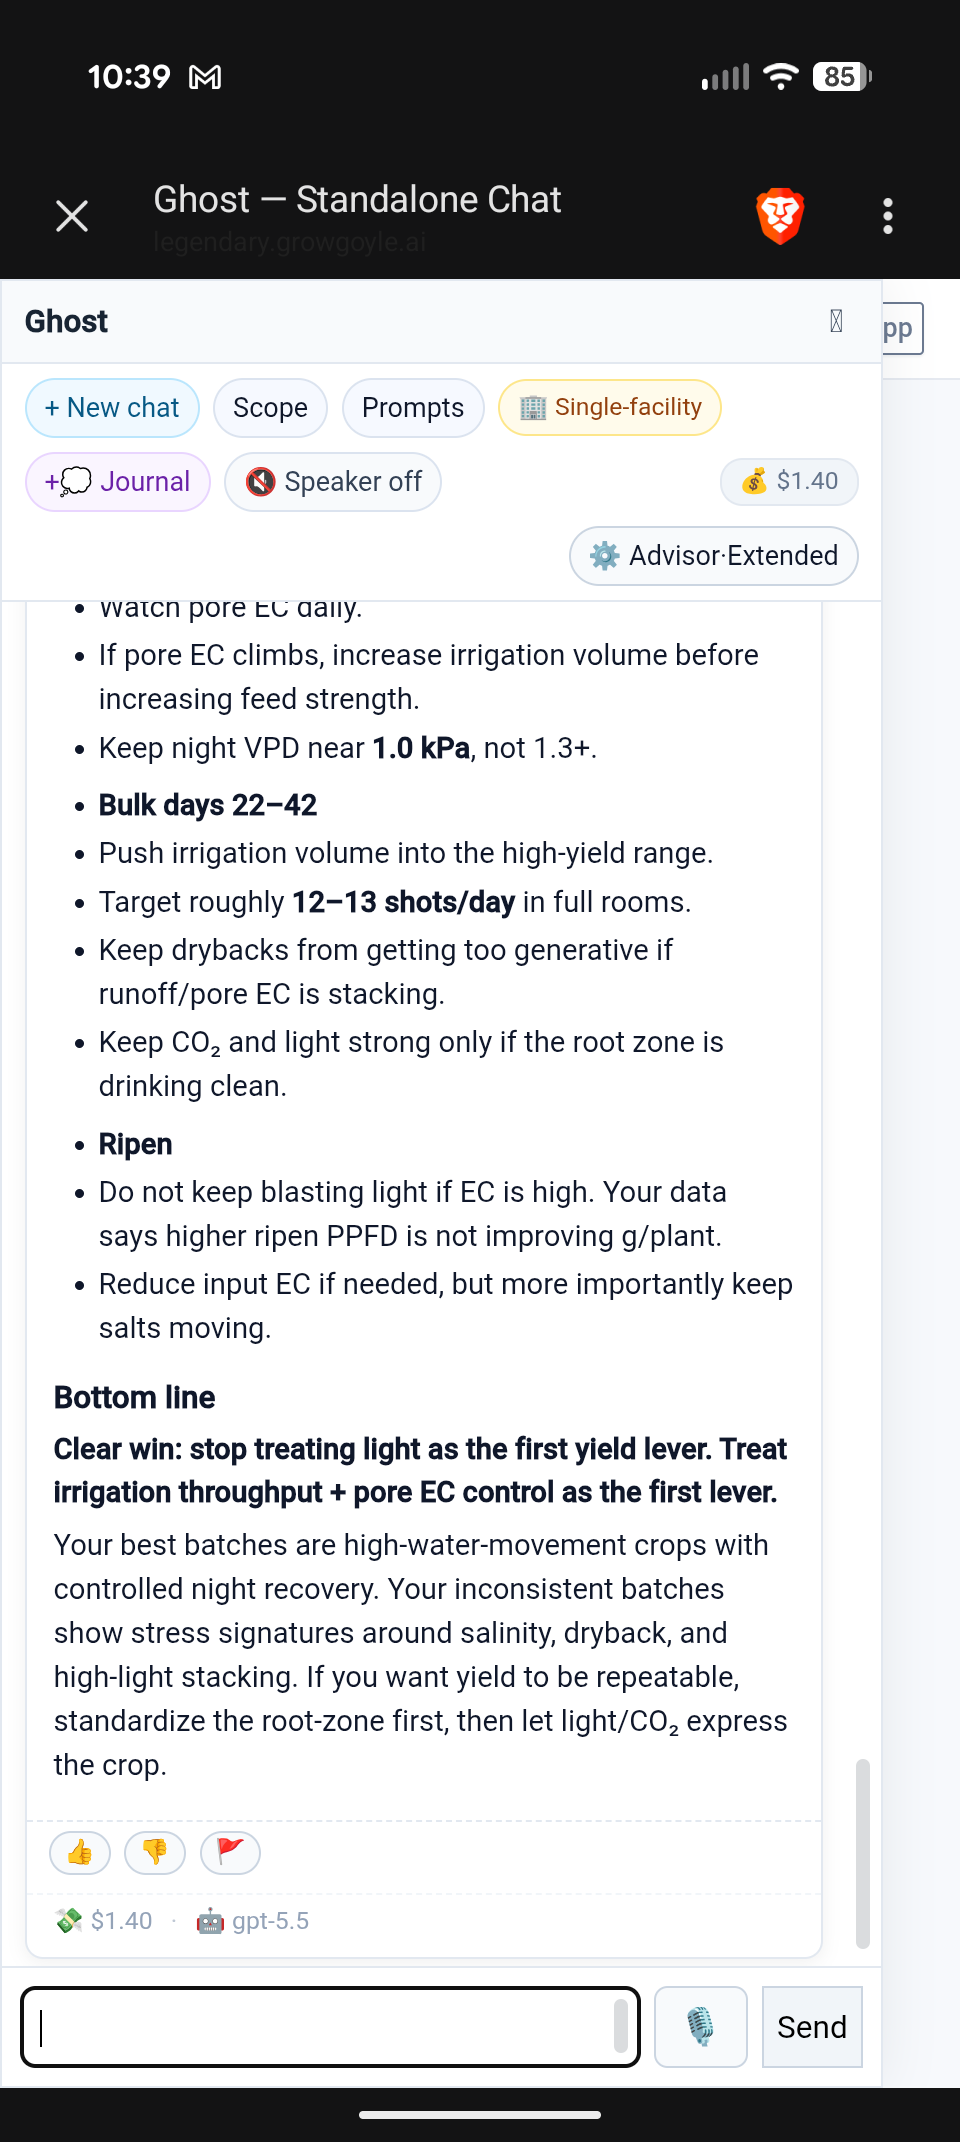
Task: Close the Ghost panel with the header icon
Action: [836, 321]
